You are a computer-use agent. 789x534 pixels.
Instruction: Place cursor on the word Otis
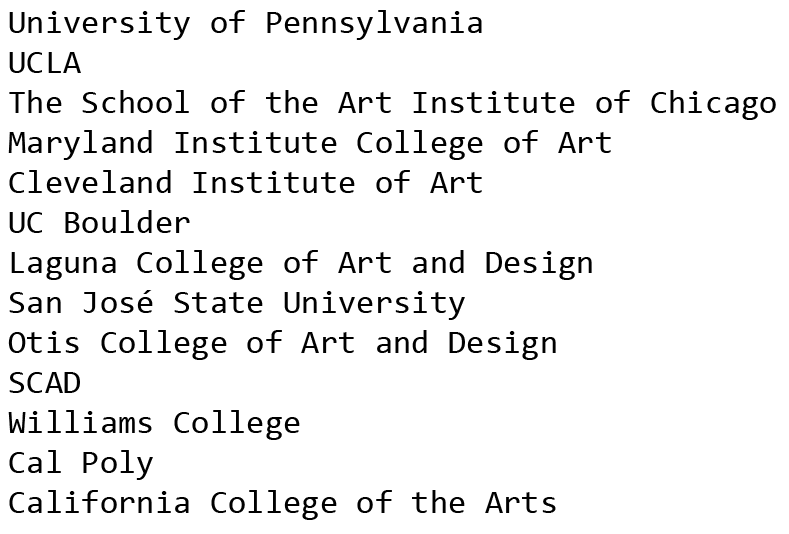pyautogui.click(x=45, y=343)
